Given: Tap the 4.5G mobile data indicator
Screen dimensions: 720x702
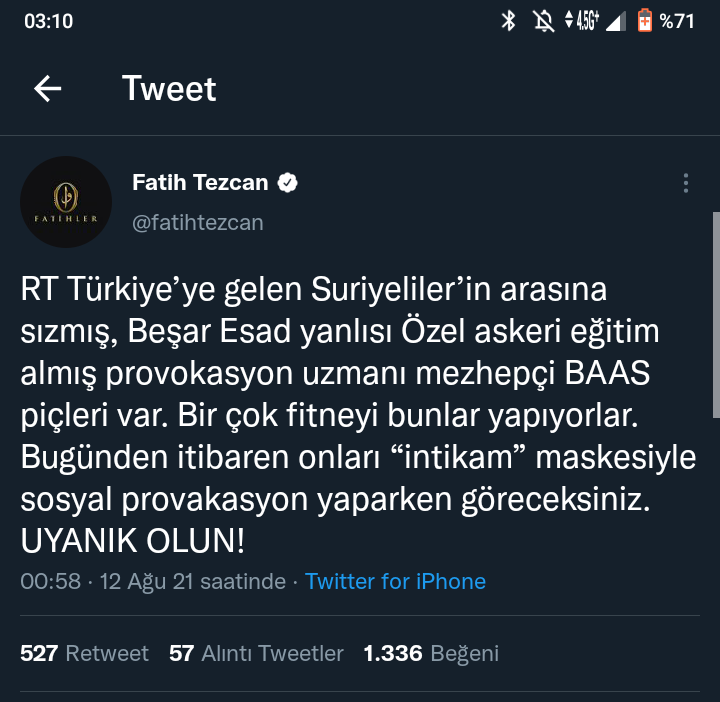Looking at the screenshot, I should (x=581, y=21).
